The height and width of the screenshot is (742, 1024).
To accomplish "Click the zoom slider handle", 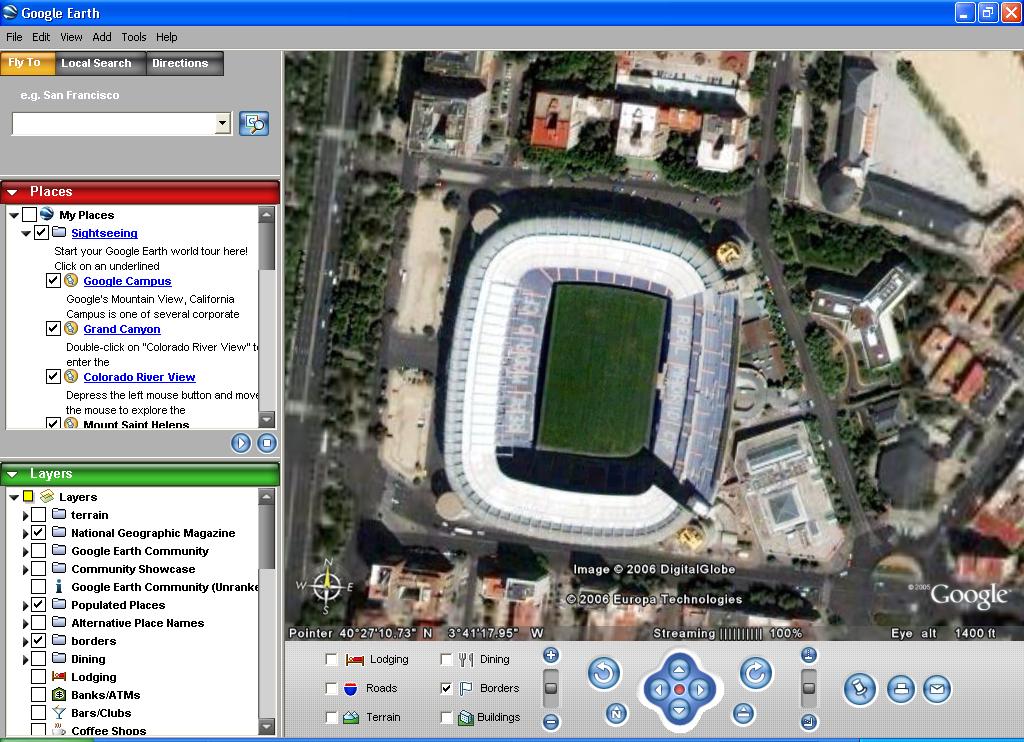I will 551,688.
